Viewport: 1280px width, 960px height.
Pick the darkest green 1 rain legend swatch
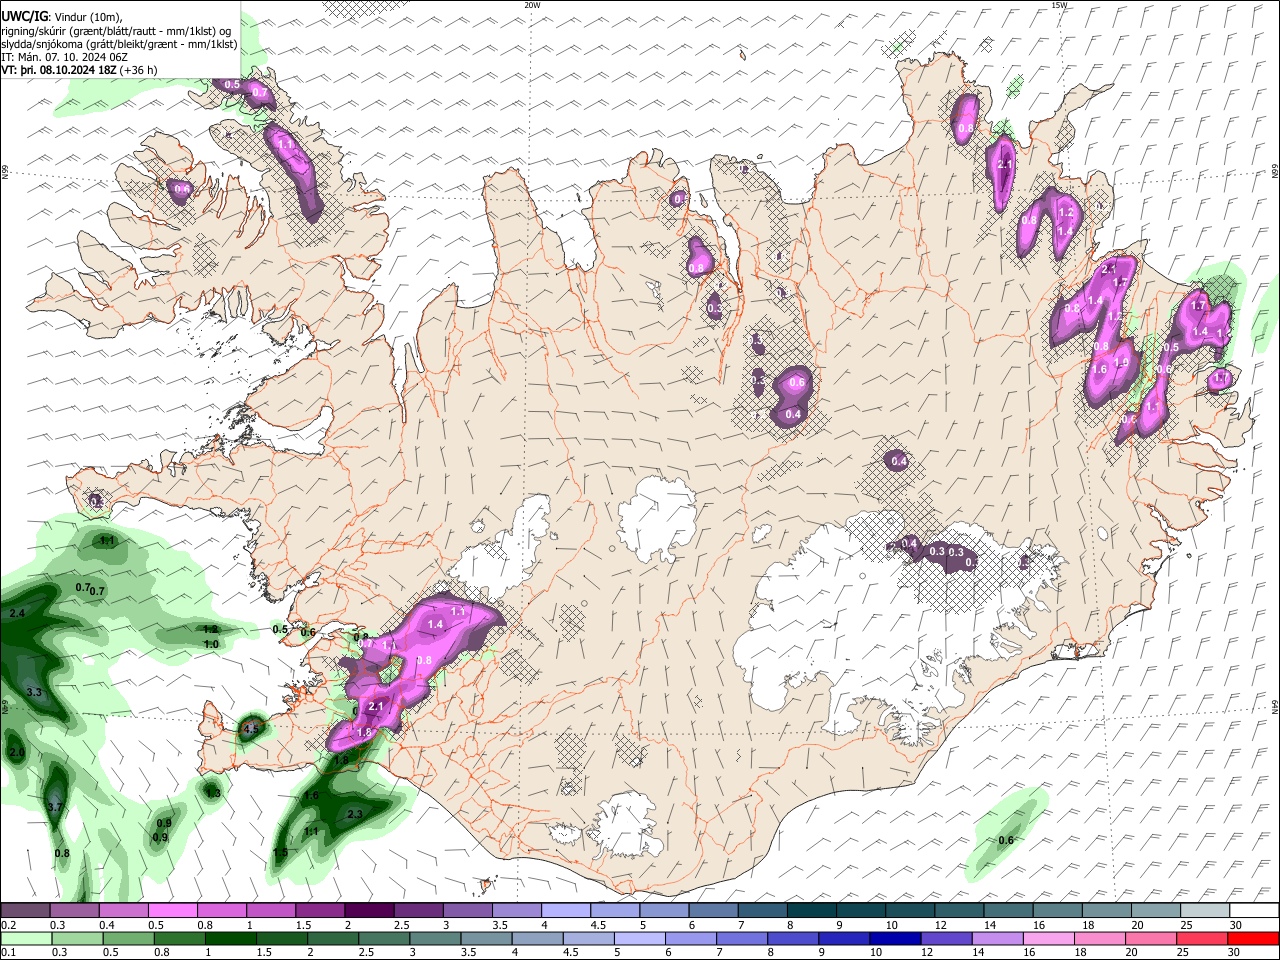click(x=230, y=938)
